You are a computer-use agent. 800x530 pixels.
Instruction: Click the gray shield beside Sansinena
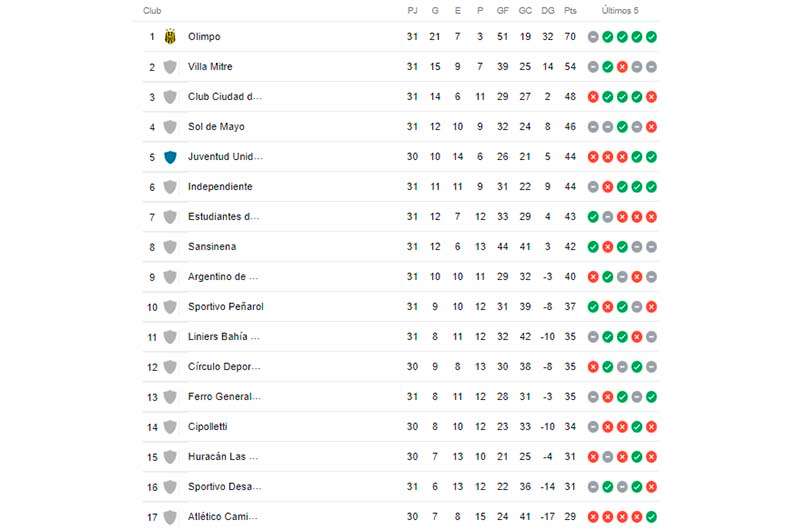(170, 247)
